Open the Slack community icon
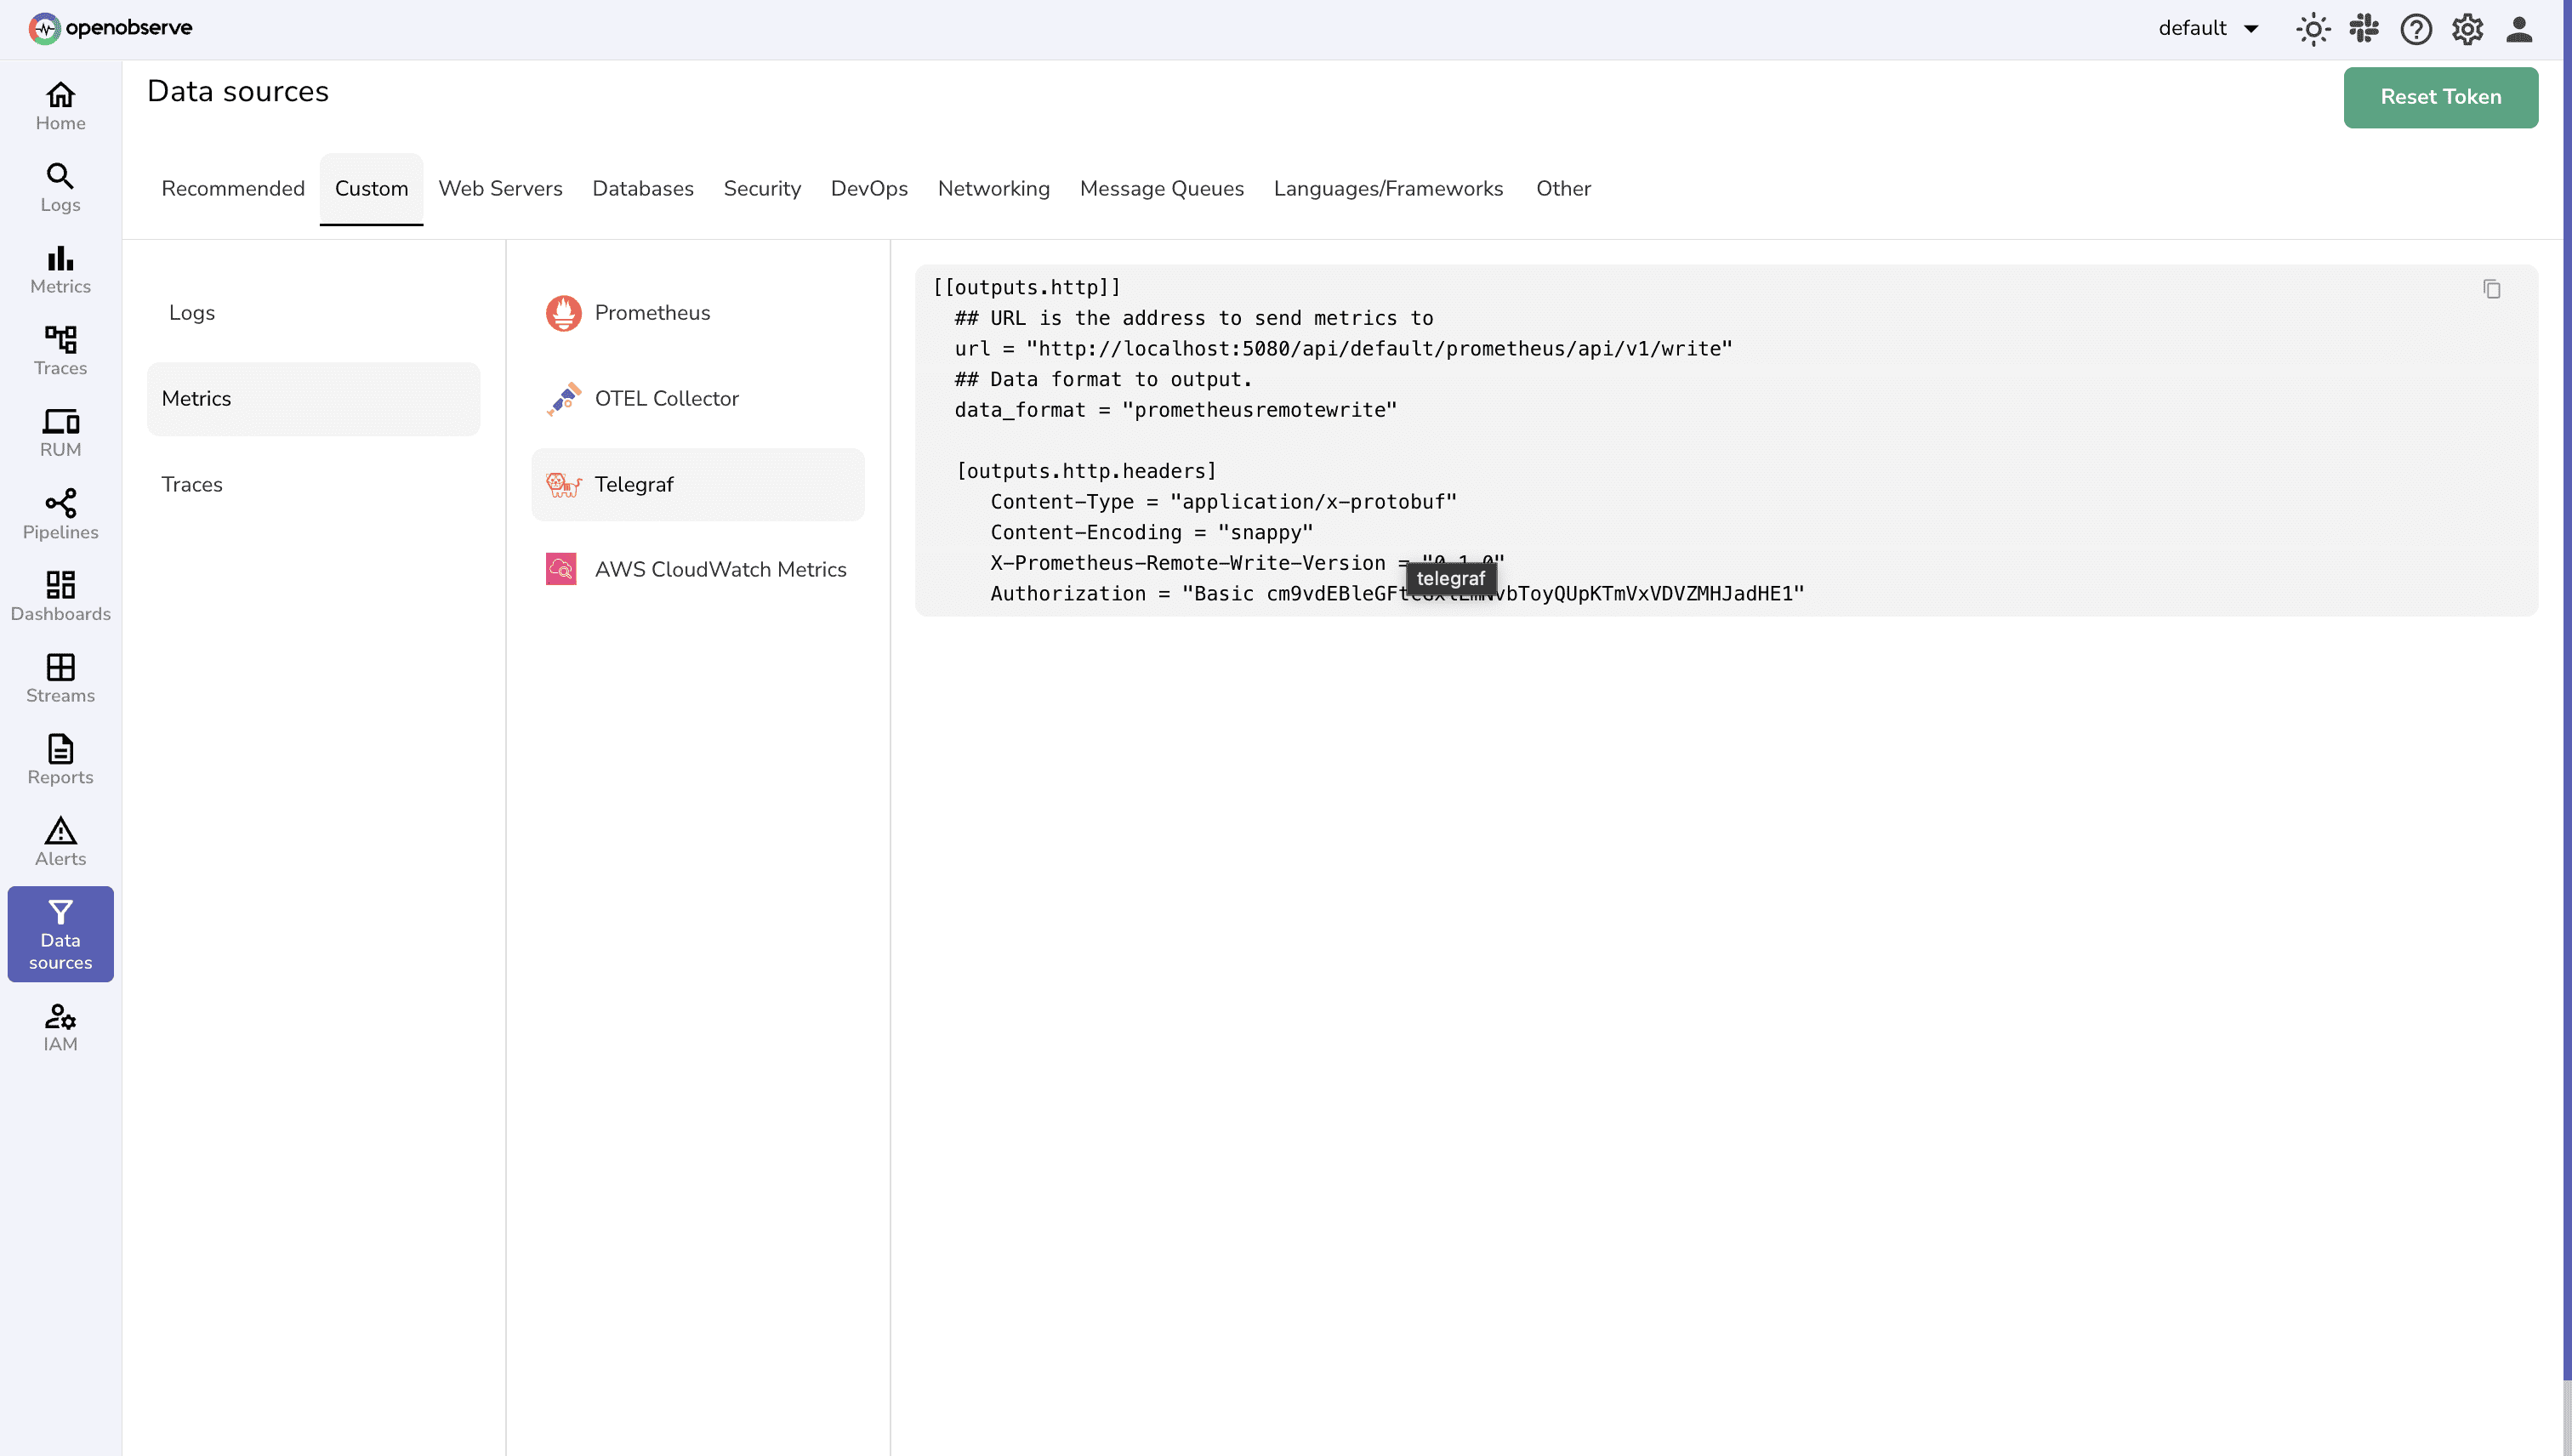Viewport: 2572px width, 1456px height. pos(2364,29)
